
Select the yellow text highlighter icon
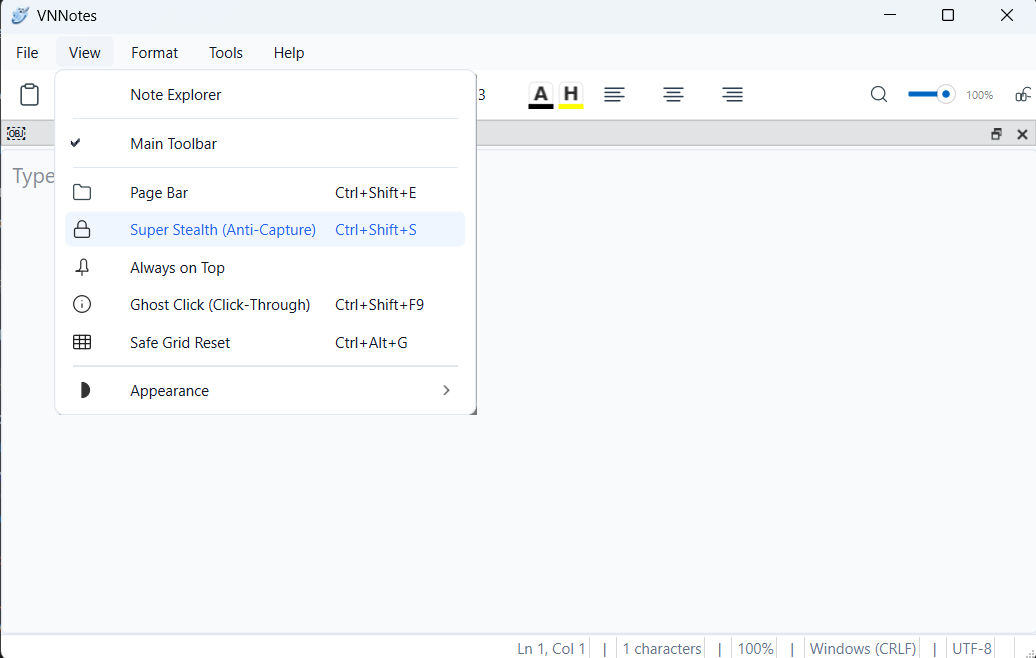pyautogui.click(x=570, y=94)
